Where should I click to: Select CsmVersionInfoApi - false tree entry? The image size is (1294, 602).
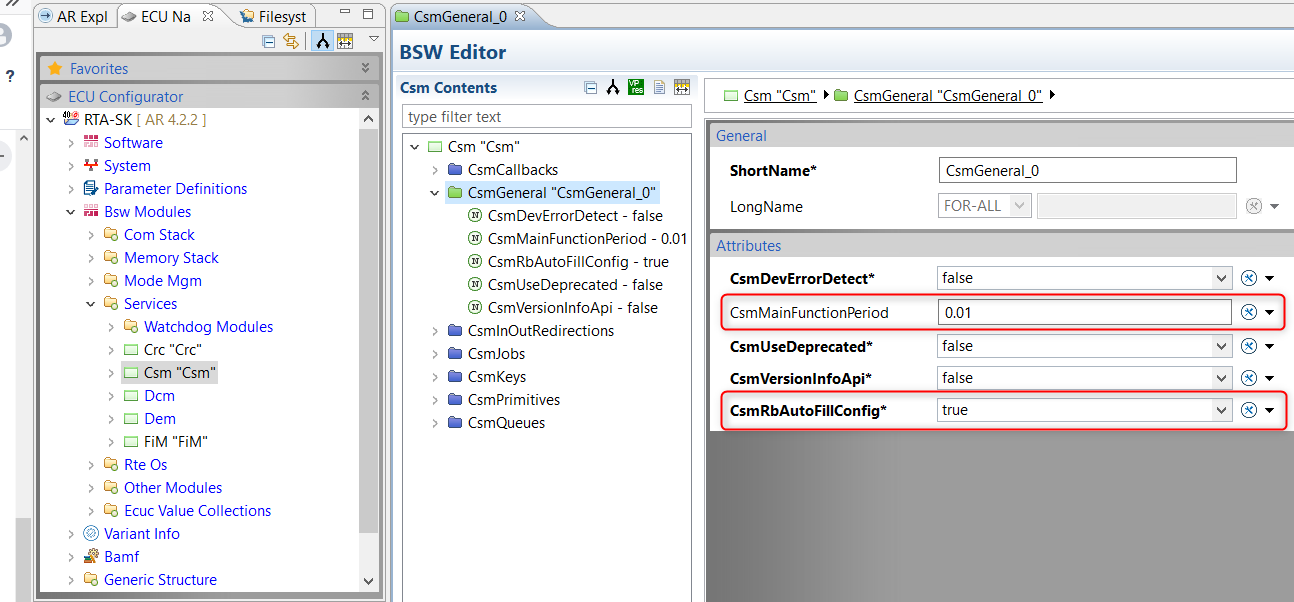coord(572,308)
